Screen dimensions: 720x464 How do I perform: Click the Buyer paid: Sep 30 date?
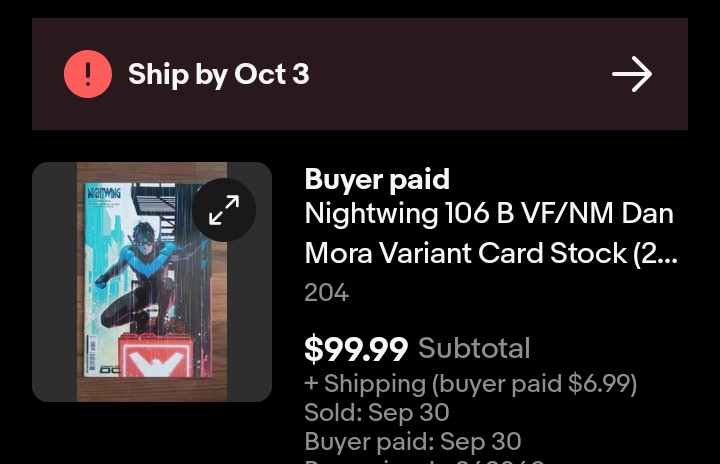(x=412, y=441)
